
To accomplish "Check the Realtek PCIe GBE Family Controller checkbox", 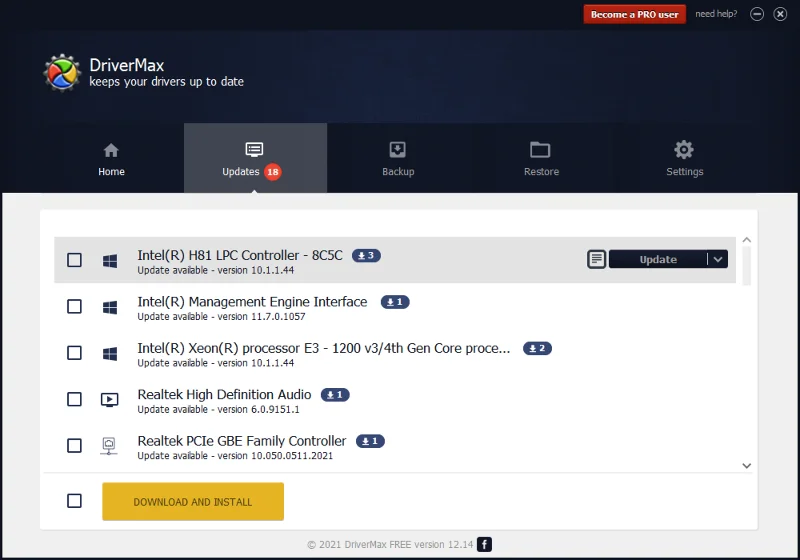I will point(74,446).
